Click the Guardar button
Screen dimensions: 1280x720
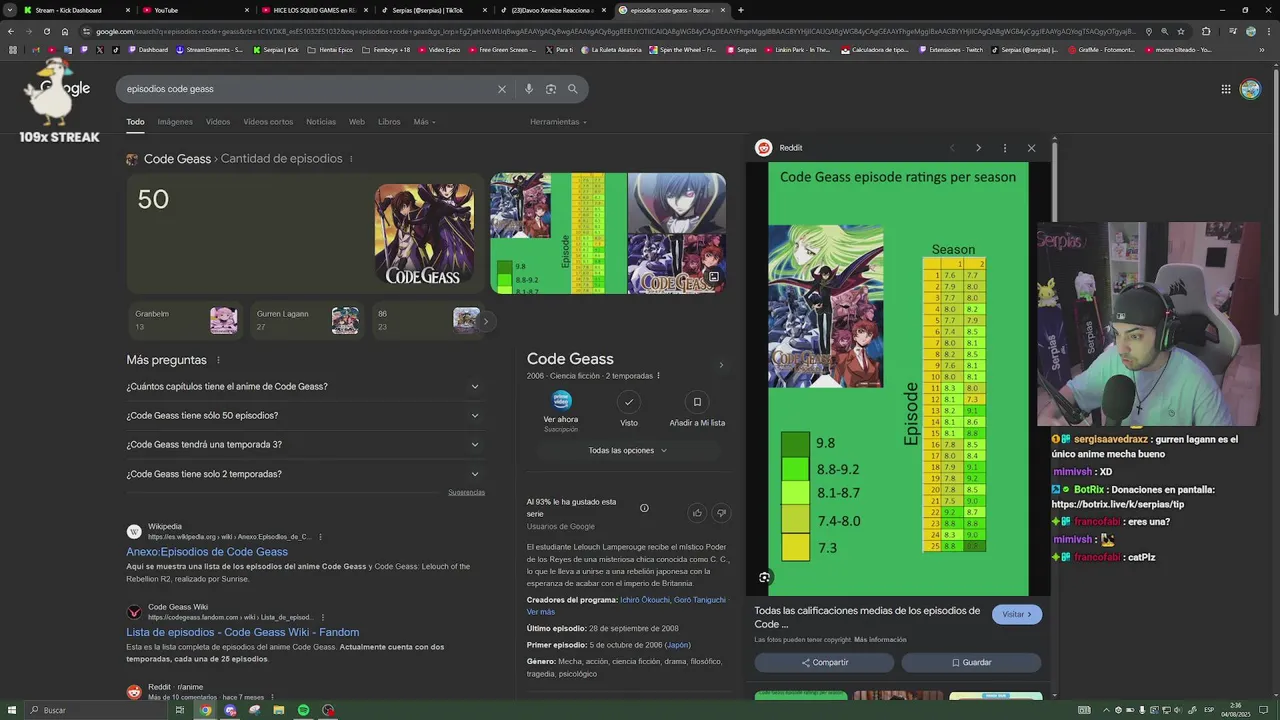971,662
